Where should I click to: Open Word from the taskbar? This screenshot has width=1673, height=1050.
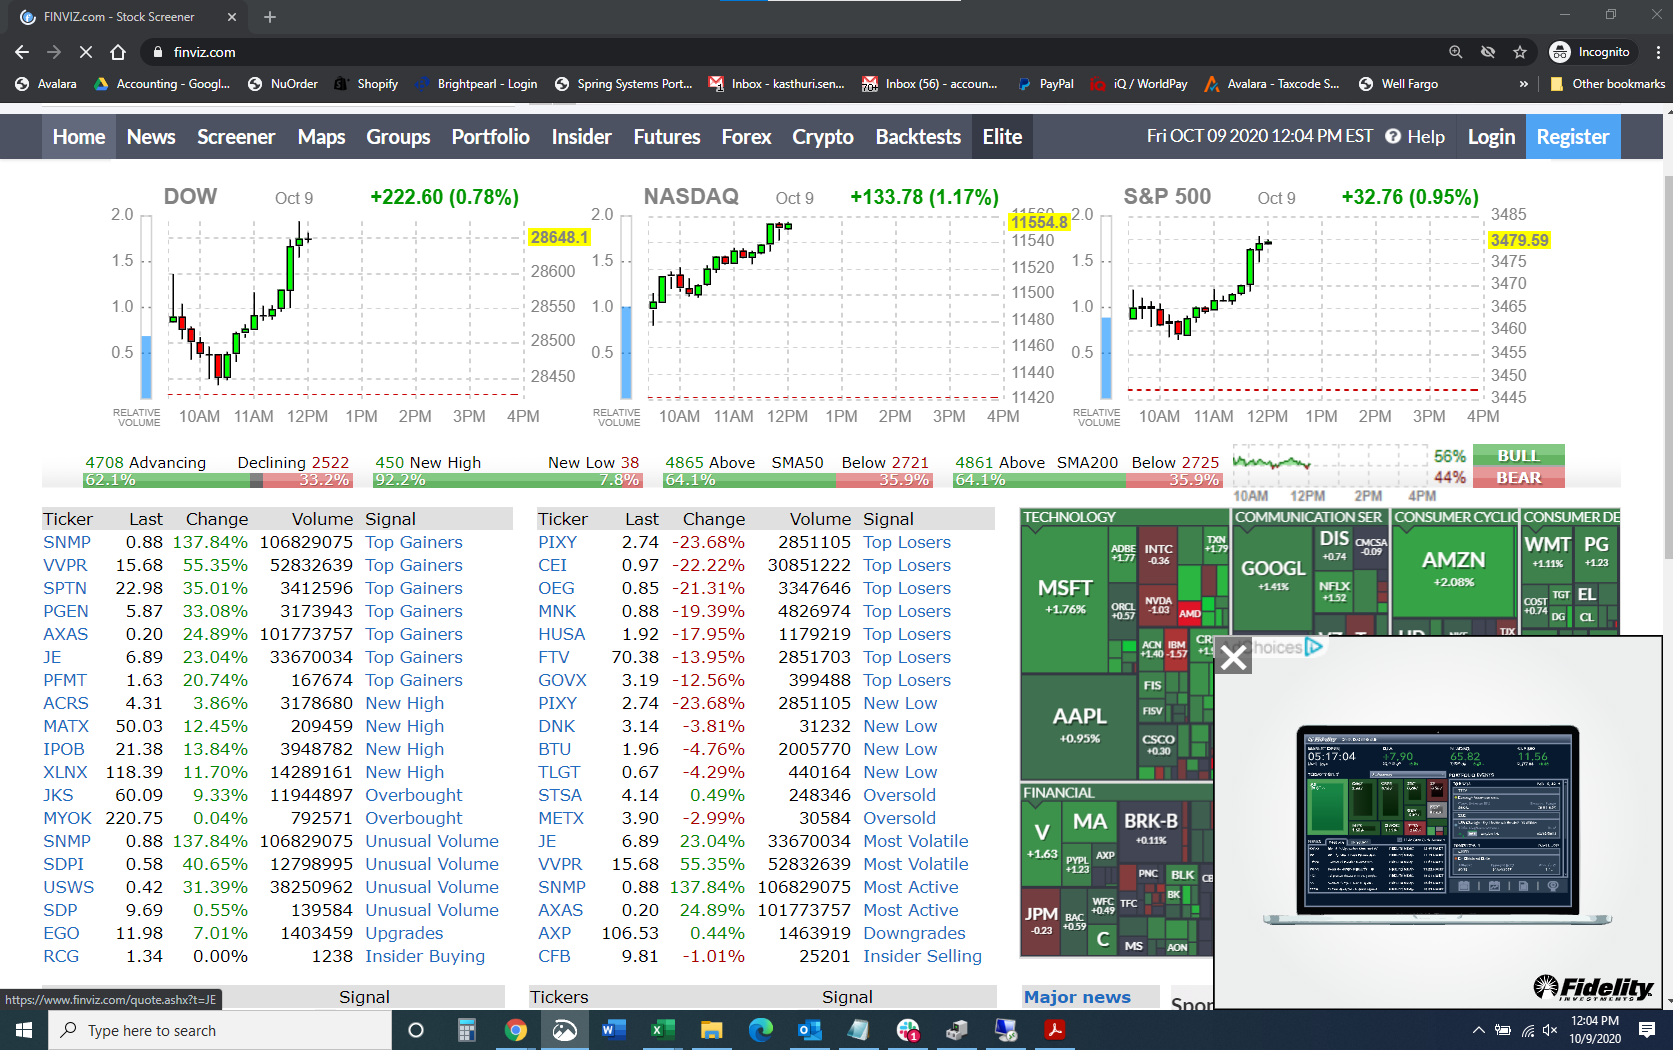coord(614,1030)
